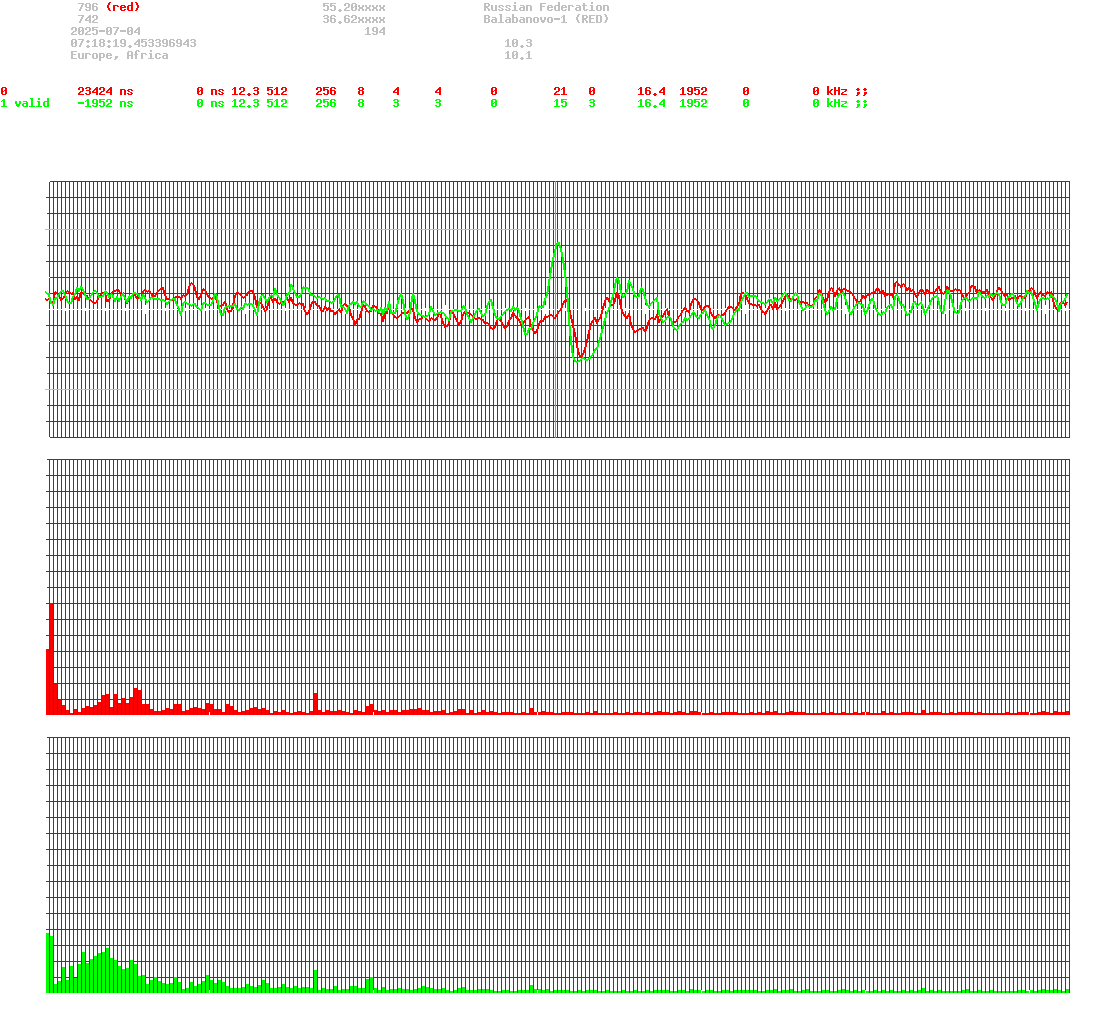Click the green "1 valid" label
The width and height of the screenshot is (1095, 1015).
[25, 103]
